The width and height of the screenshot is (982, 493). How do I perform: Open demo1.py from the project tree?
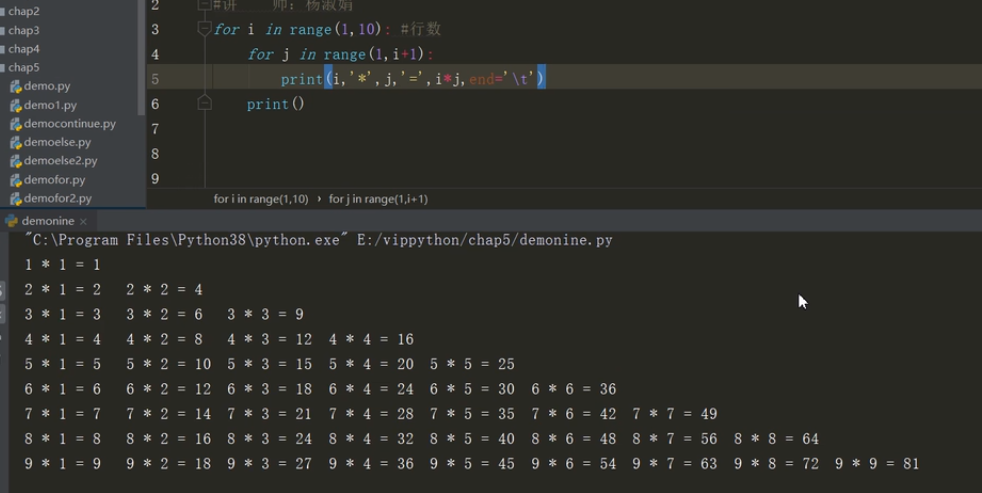pyautogui.click(x=50, y=105)
